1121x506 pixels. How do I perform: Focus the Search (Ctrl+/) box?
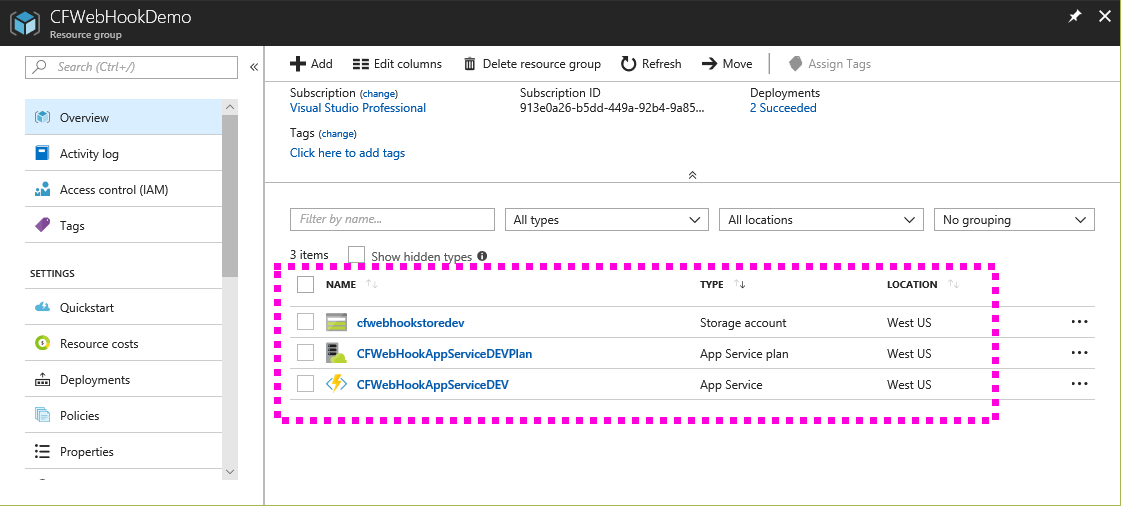click(x=131, y=66)
